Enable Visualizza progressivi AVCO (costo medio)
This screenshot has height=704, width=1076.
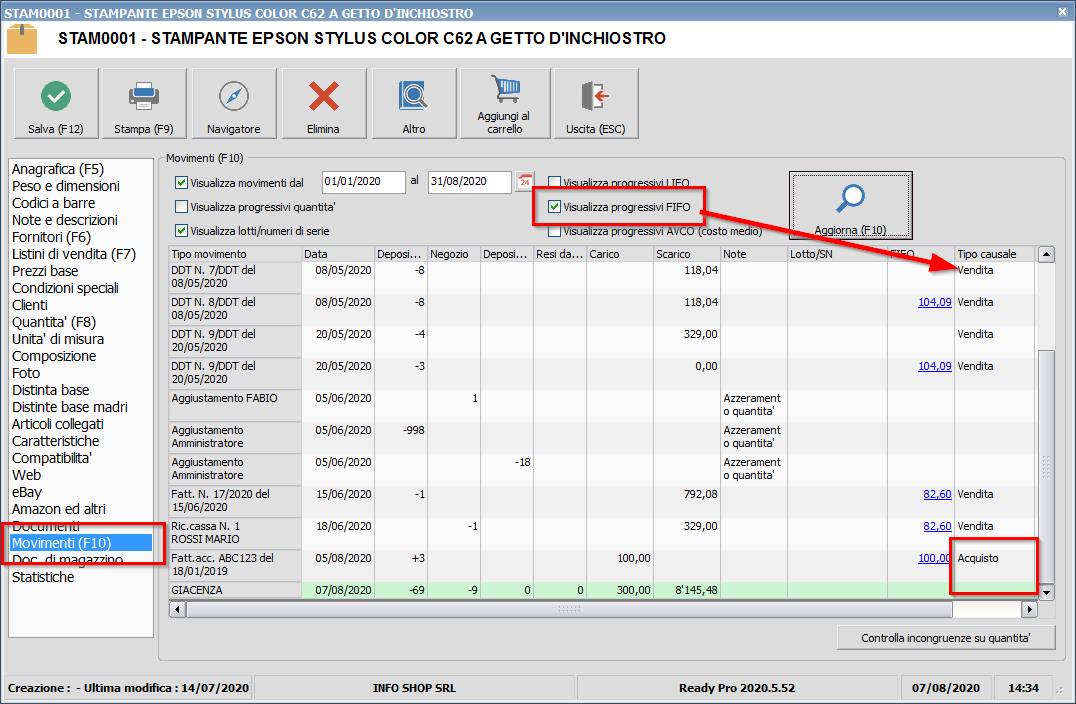(554, 231)
